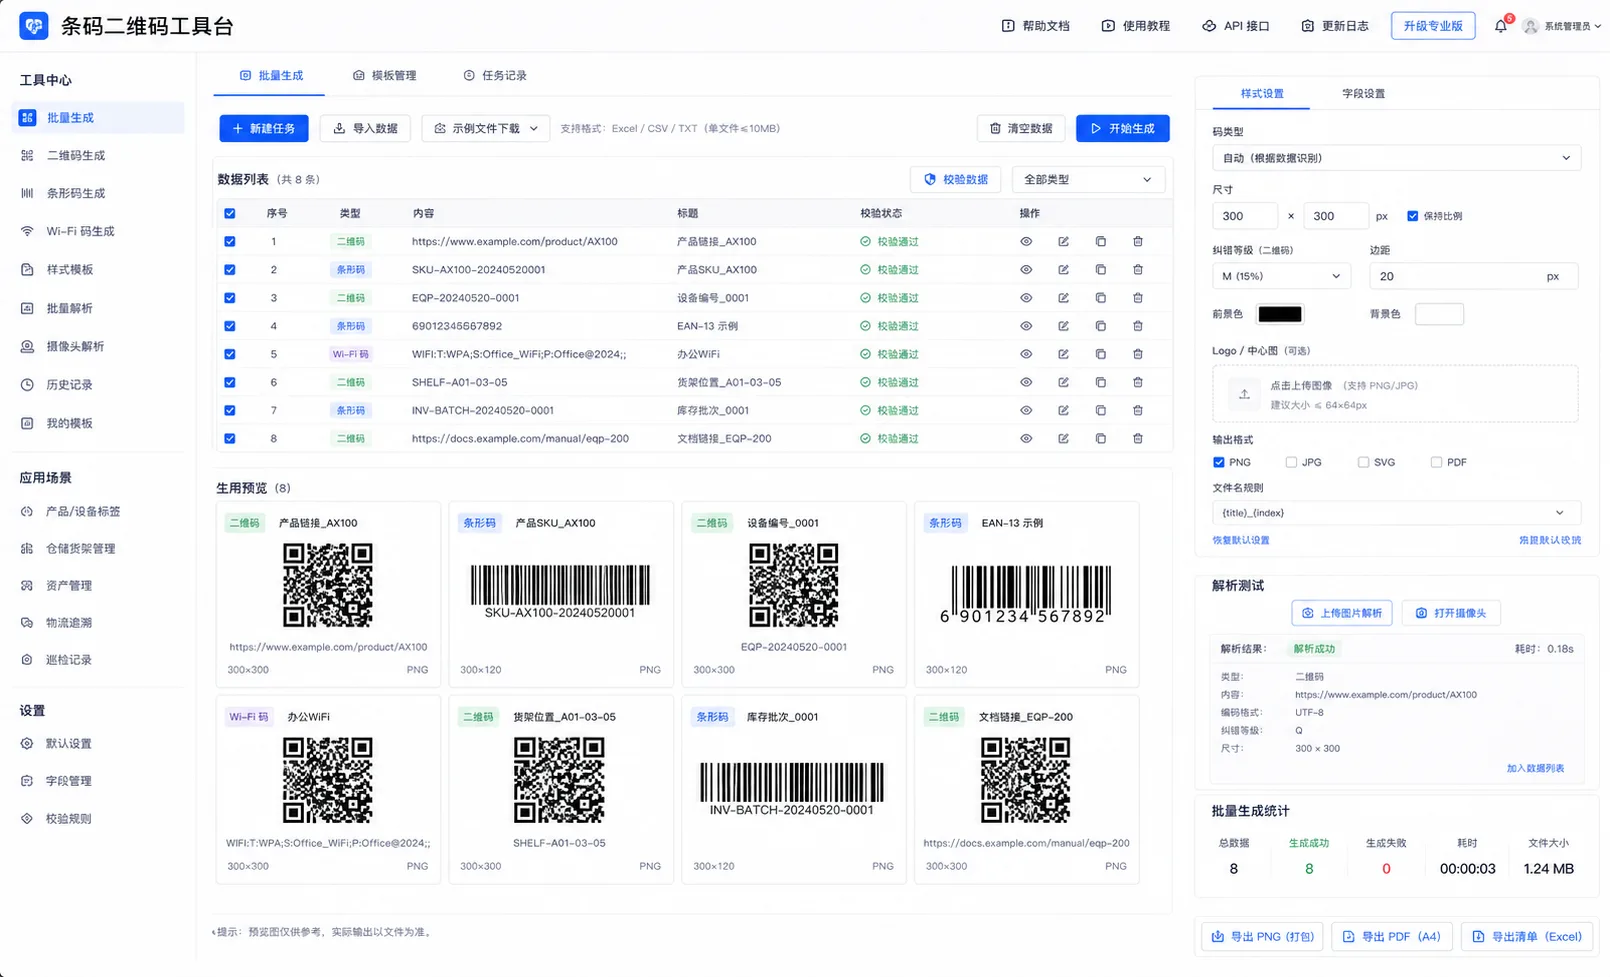
Task: Copy row 3 EQP-20240520-0001 entry
Action: tap(1101, 298)
